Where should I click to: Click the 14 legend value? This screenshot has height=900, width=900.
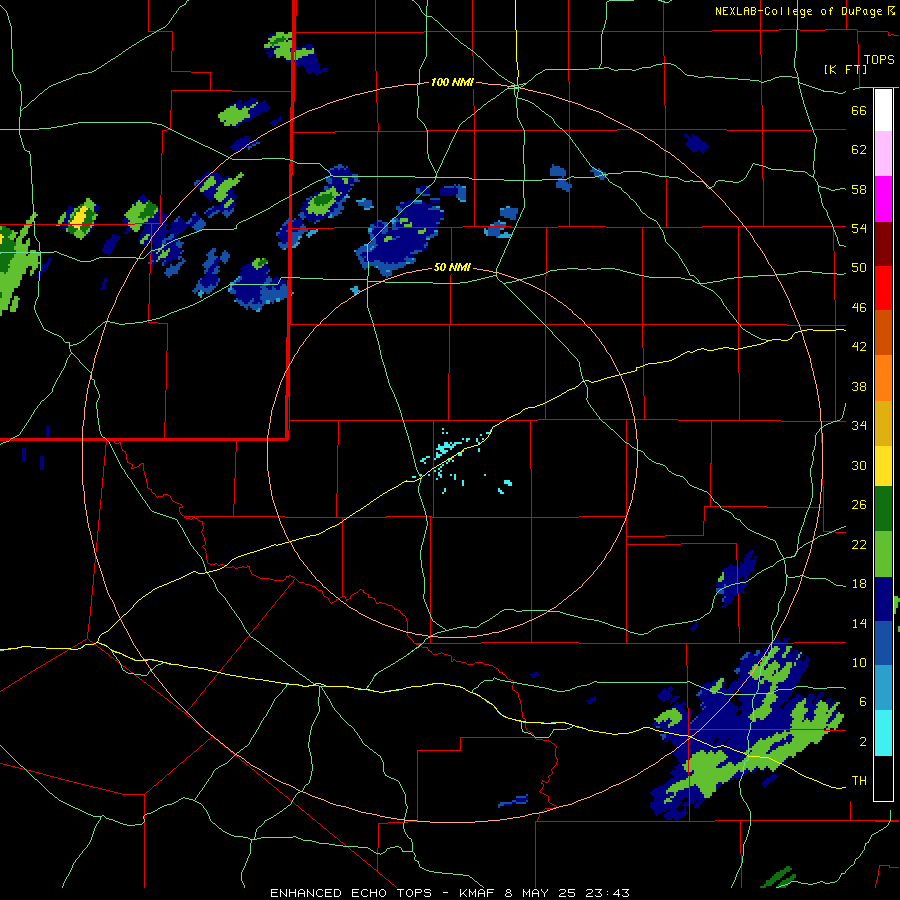tap(859, 623)
